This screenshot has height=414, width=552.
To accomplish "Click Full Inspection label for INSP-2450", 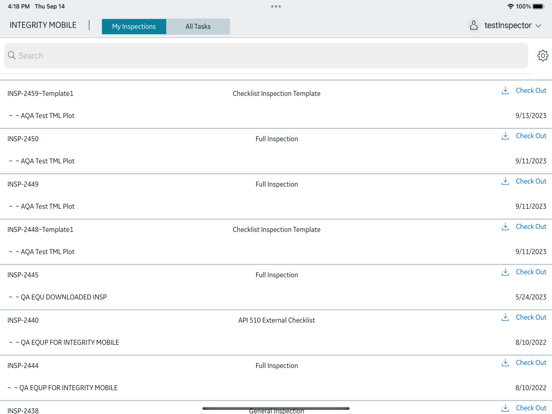I will pyautogui.click(x=277, y=139).
